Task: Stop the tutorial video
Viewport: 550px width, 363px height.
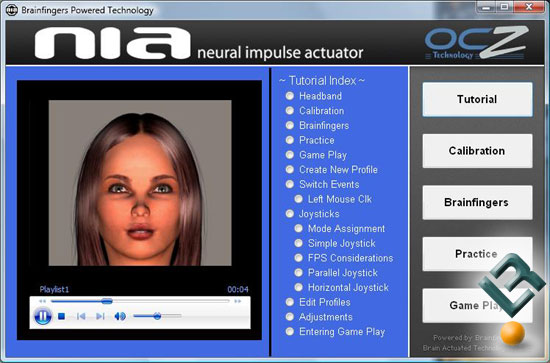Action: click(61, 316)
